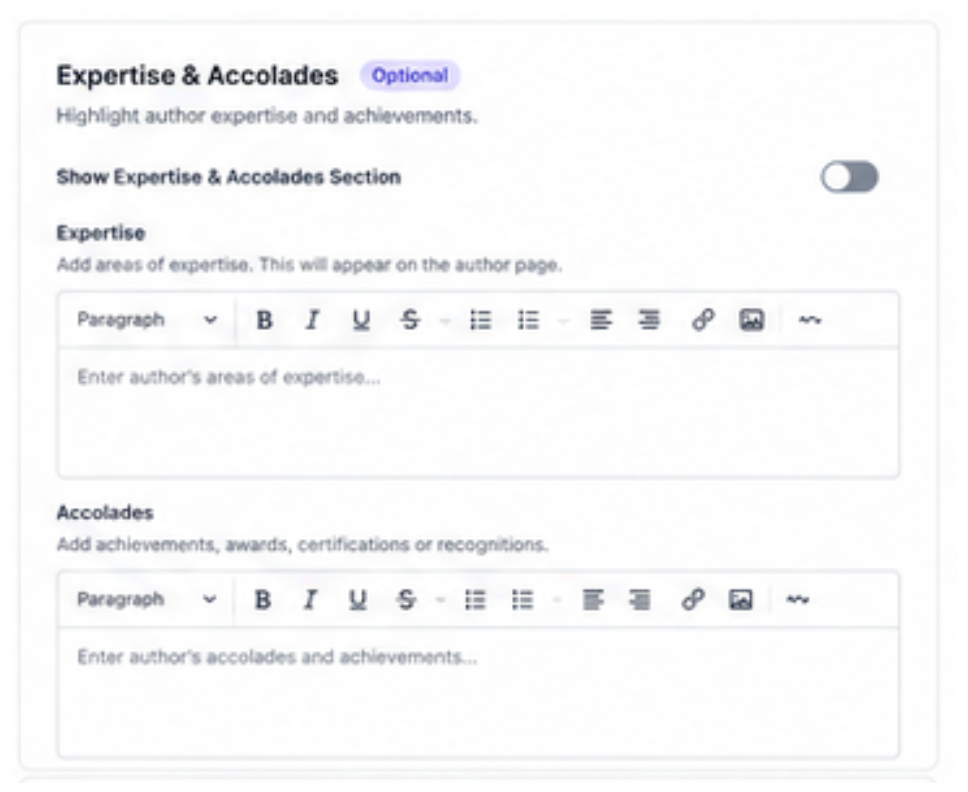The width and height of the screenshot is (968, 792).
Task: Enable Show Expertise & Accolades Section toggle
Action: [849, 177]
